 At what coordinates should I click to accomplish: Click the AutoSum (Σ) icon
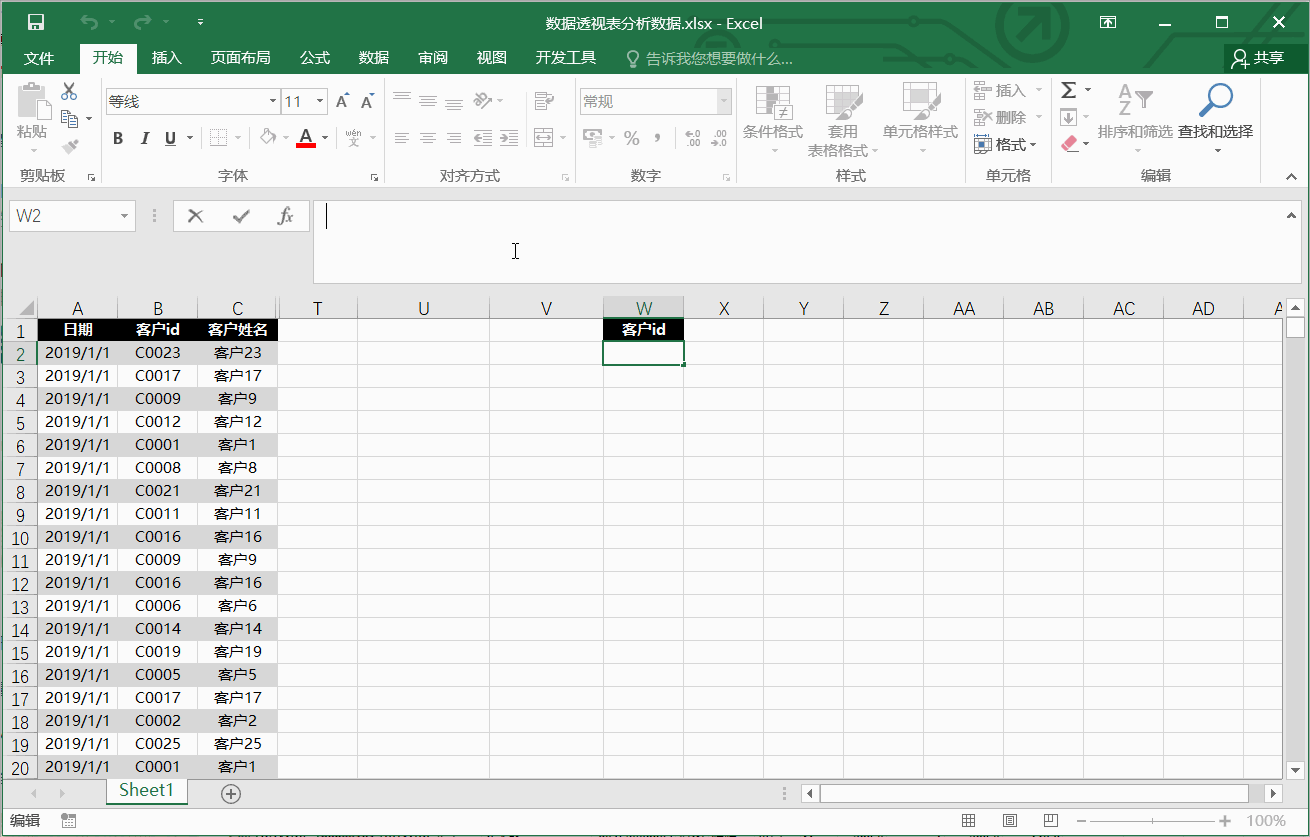(x=1069, y=91)
